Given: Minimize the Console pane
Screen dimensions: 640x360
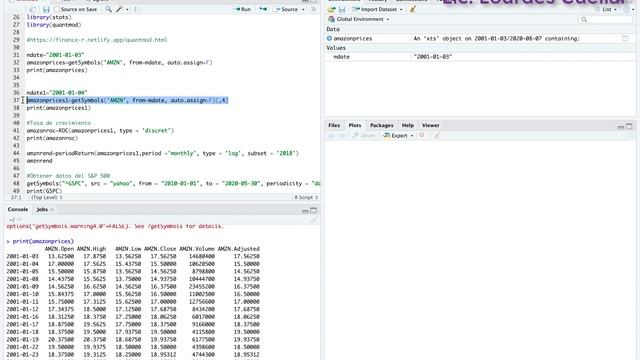Looking at the screenshot, I should [x=305, y=211].
